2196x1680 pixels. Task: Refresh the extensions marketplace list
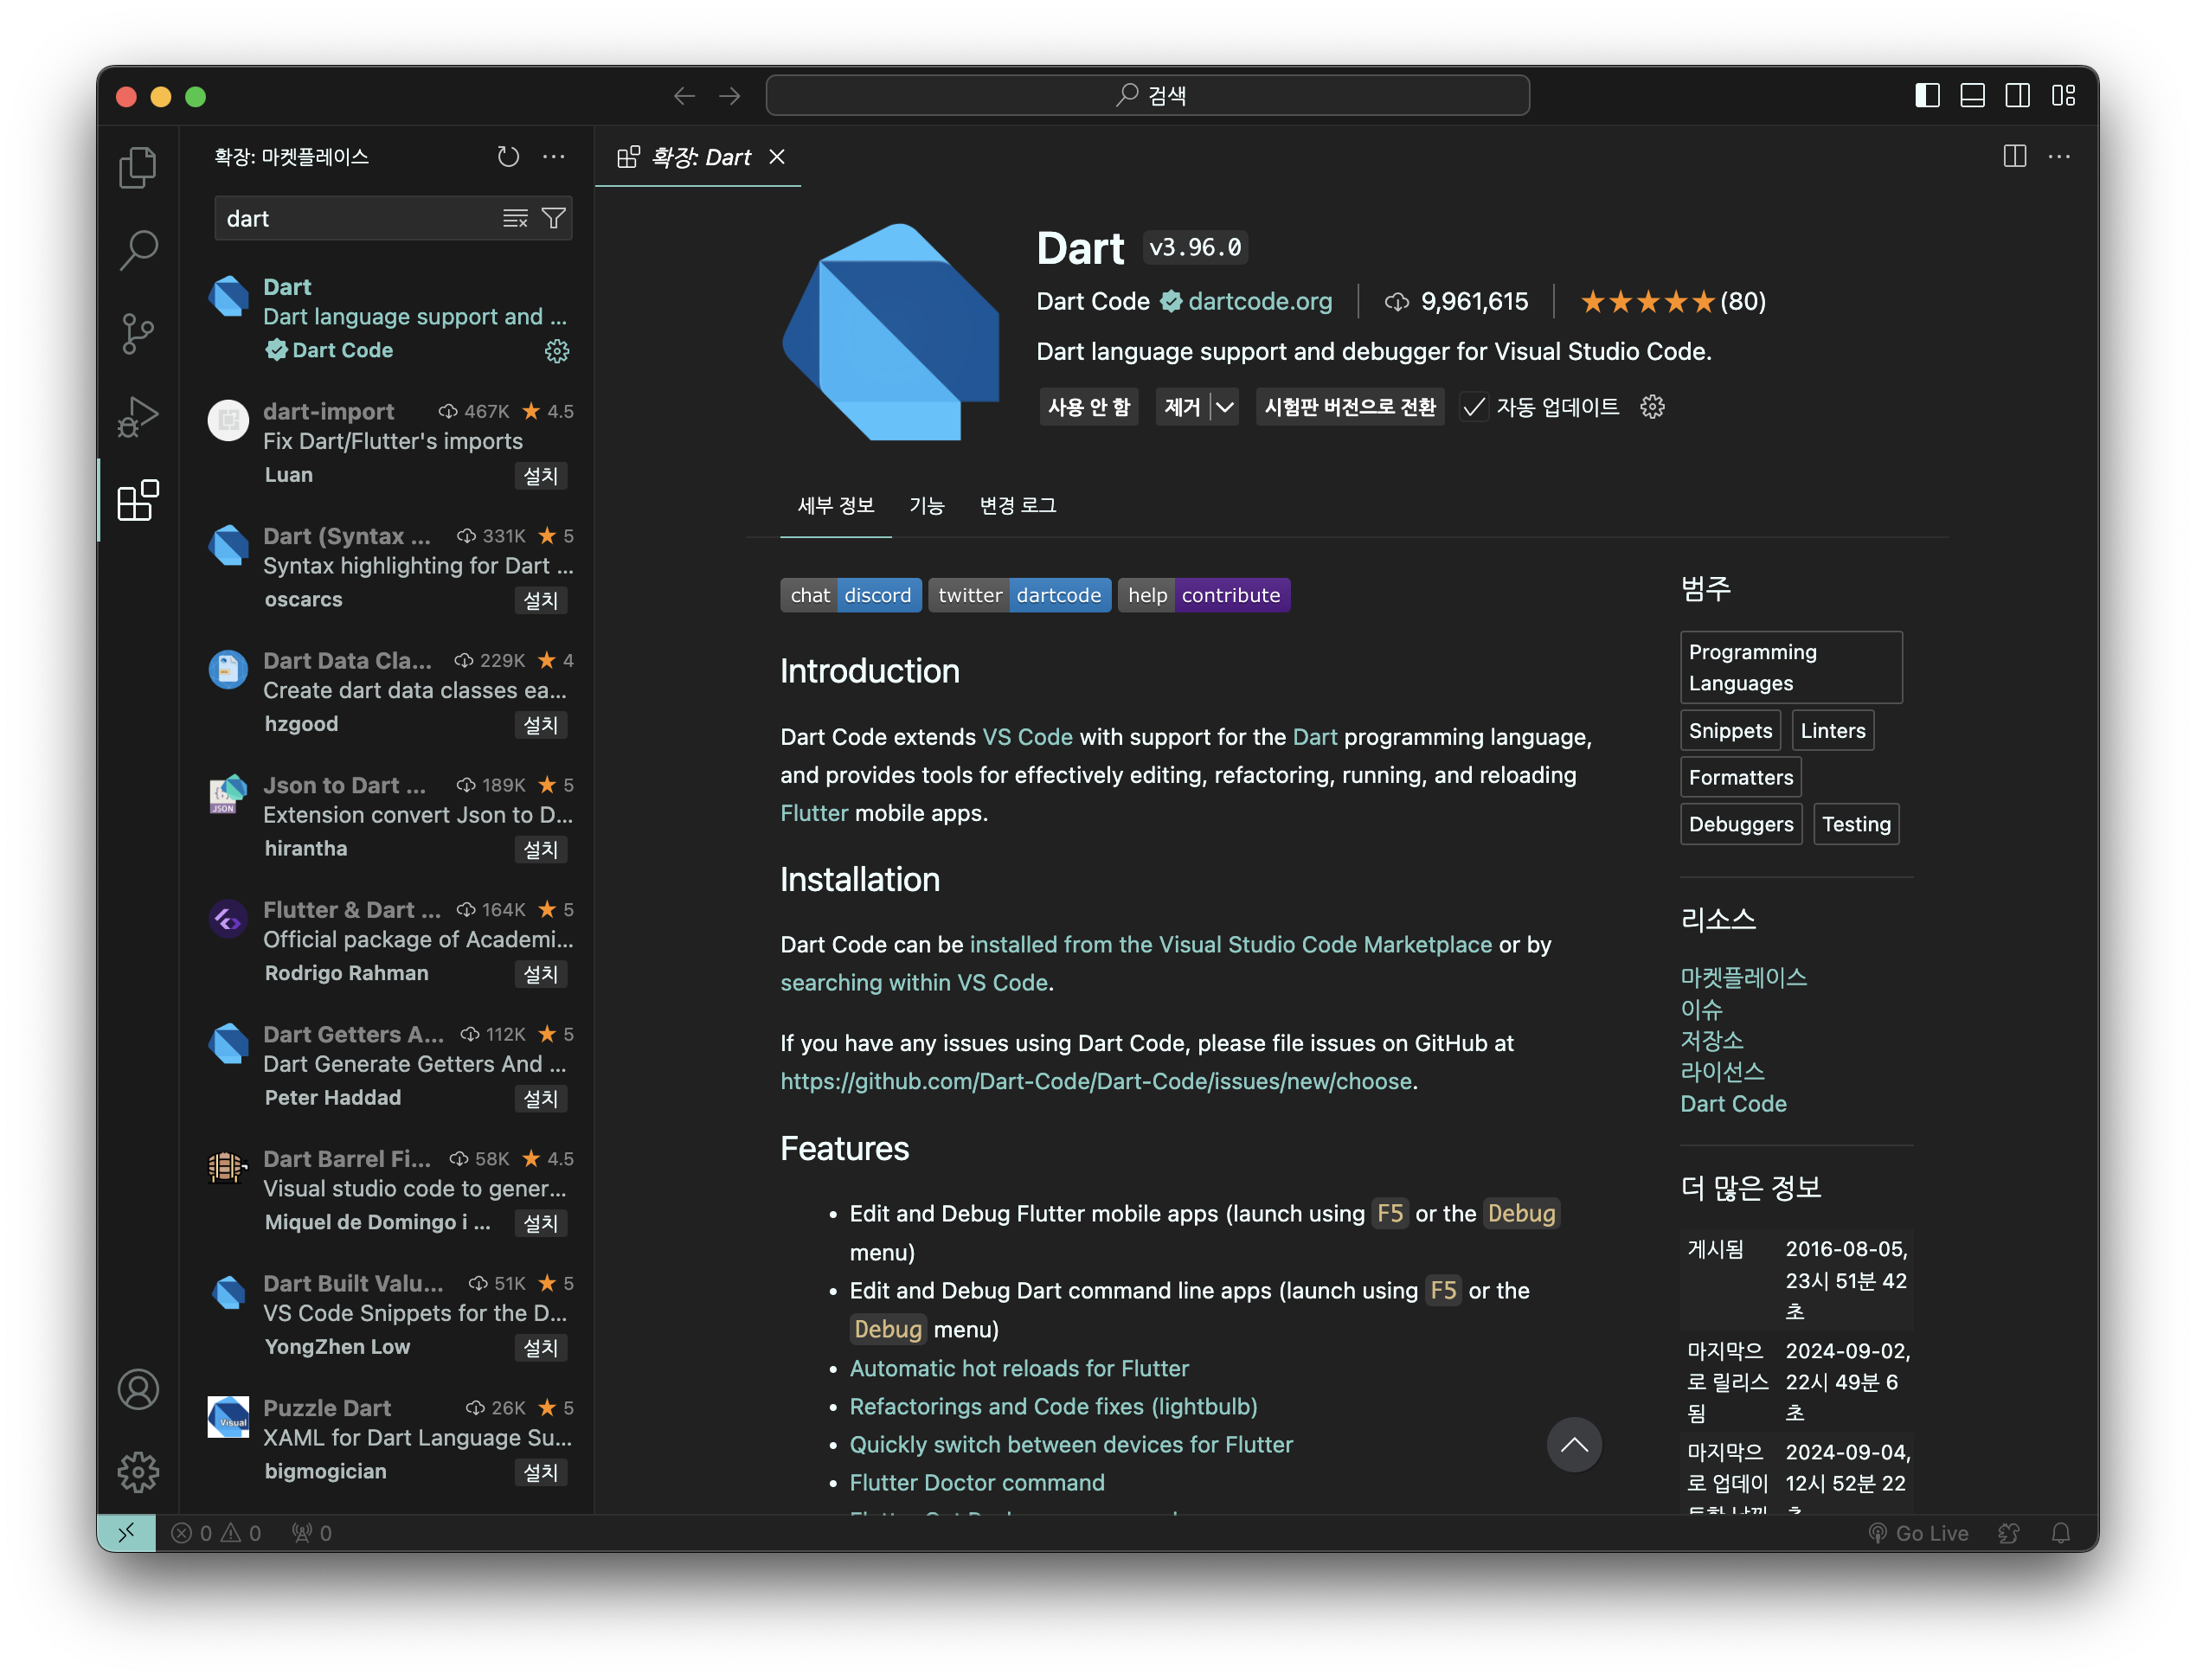(508, 157)
